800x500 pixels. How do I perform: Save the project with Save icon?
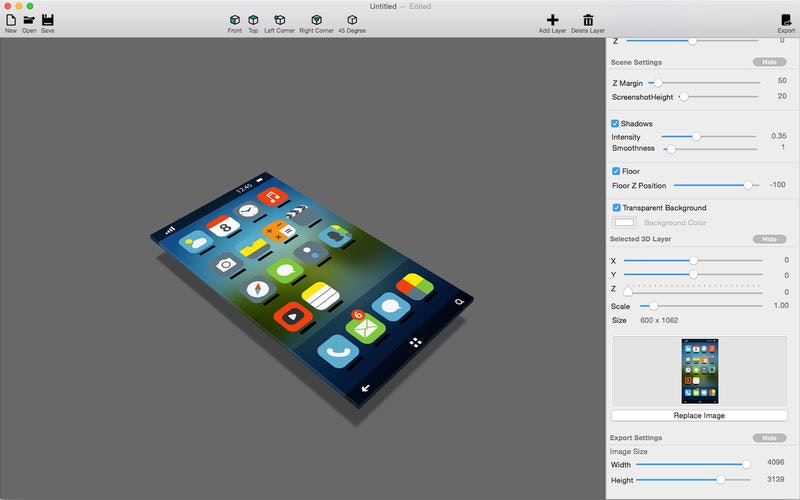(x=47, y=23)
